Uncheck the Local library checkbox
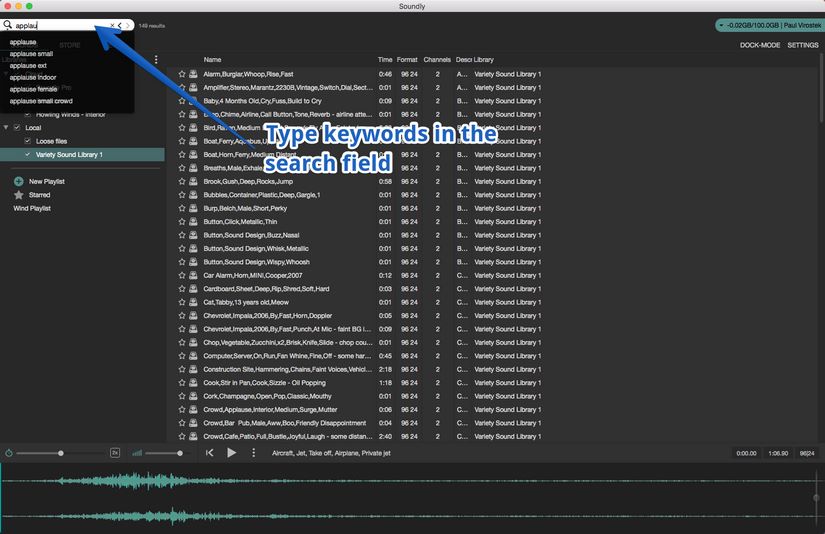This screenshot has width=825, height=534. pos(18,128)
